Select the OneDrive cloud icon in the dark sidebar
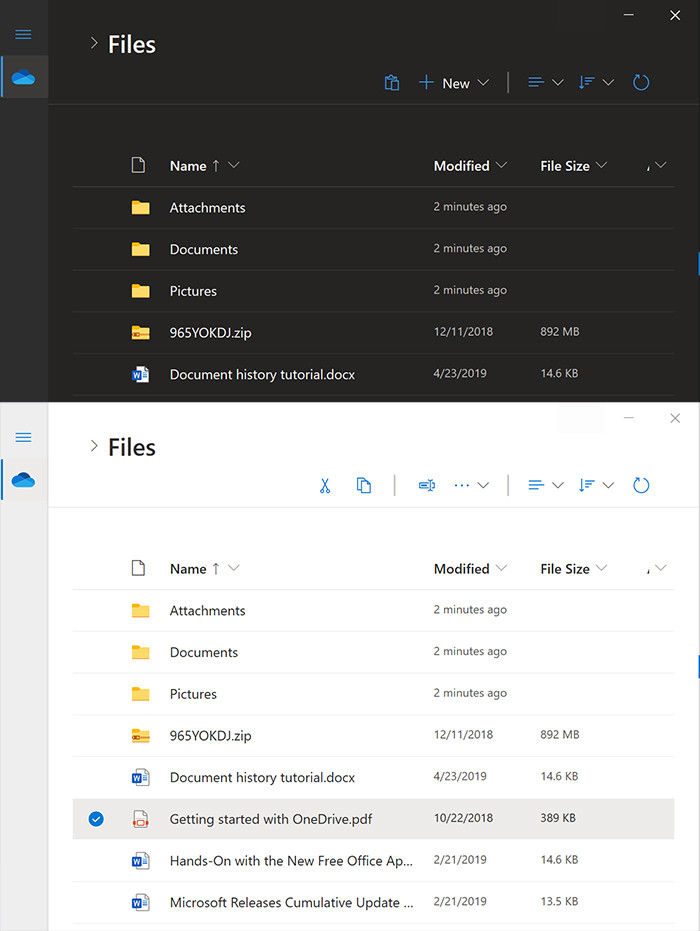 tap(23, 77)
